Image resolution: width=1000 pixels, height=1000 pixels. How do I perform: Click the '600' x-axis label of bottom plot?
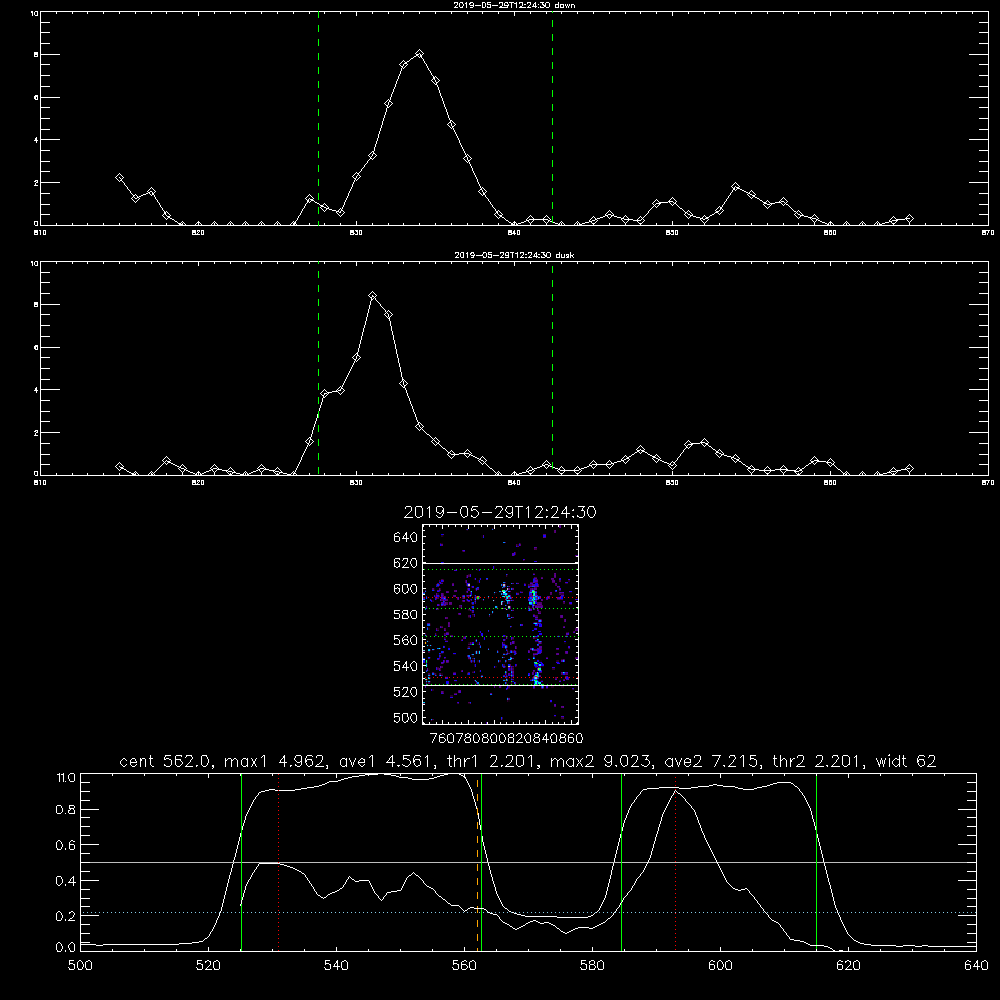(721, 966)
